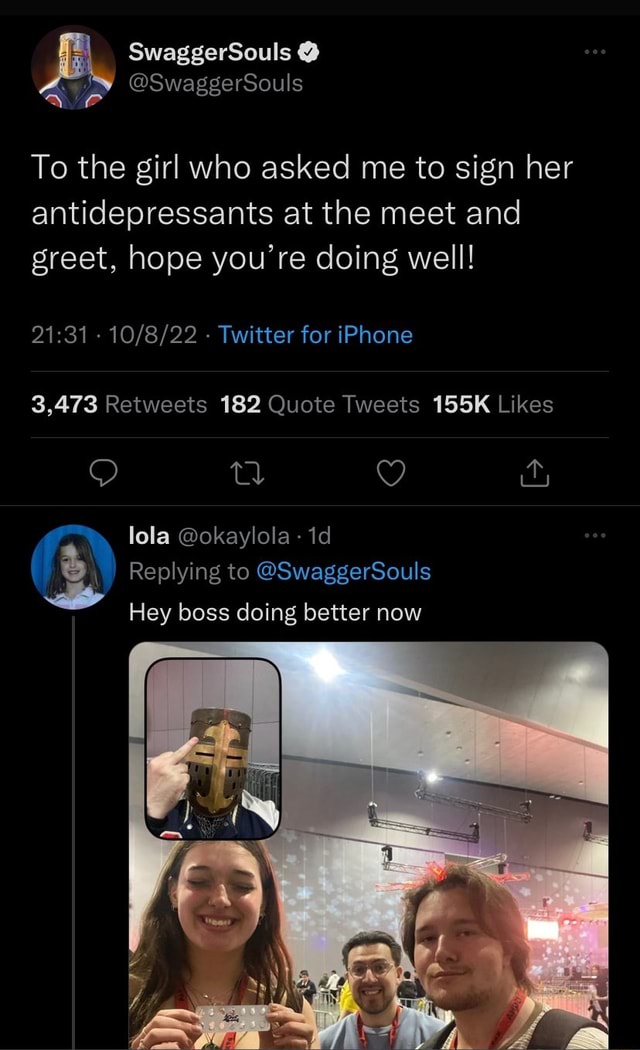Click the verified badge beside SwaggerSouls
The height and width of the screenshot is (1050, 640).
point(310,52)
